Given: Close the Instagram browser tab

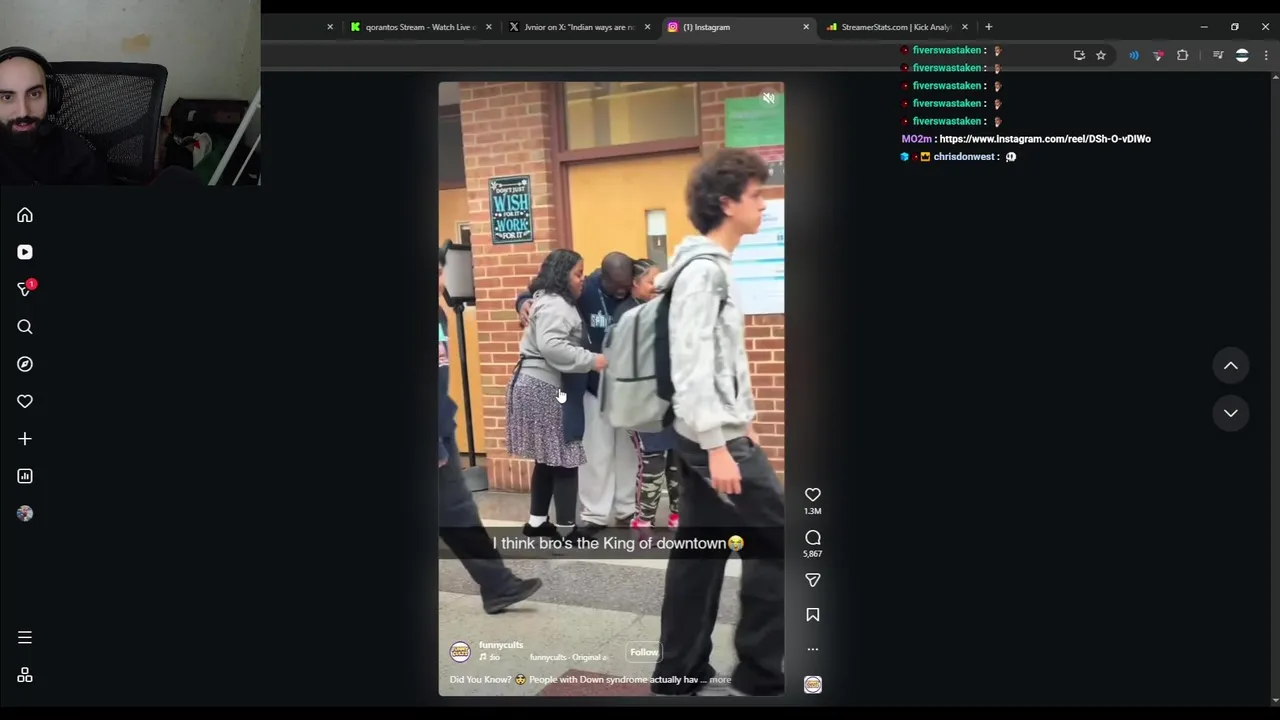Looking at the screenshot, I should coord(806,27).
